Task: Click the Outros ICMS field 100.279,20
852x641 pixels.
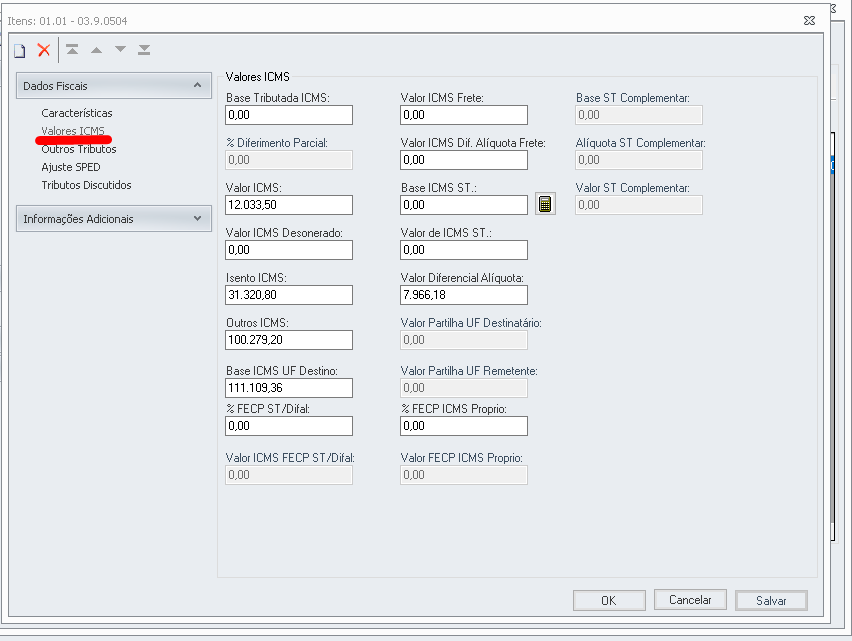Action: pyautogui.click(x=289, y=340)
